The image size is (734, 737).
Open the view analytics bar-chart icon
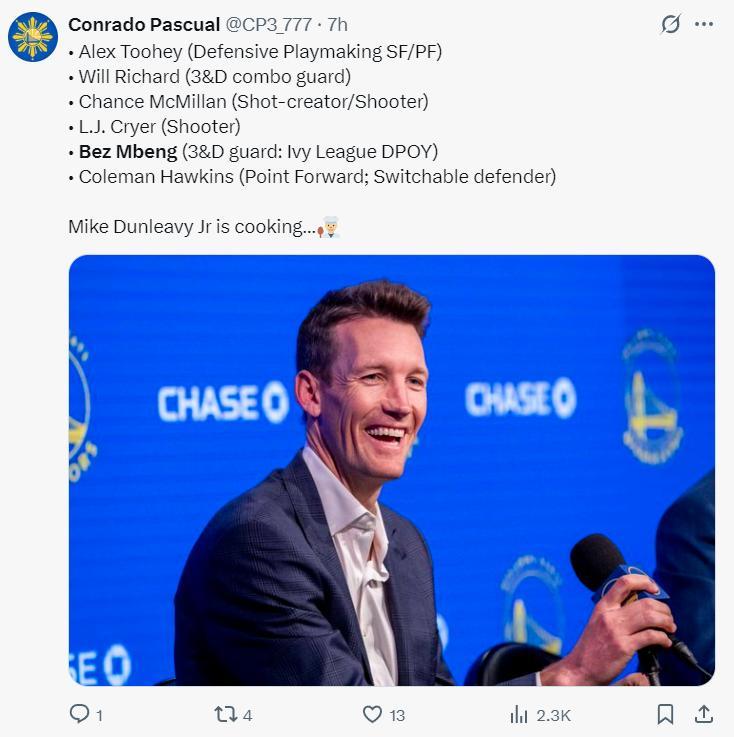pos(519,714)
